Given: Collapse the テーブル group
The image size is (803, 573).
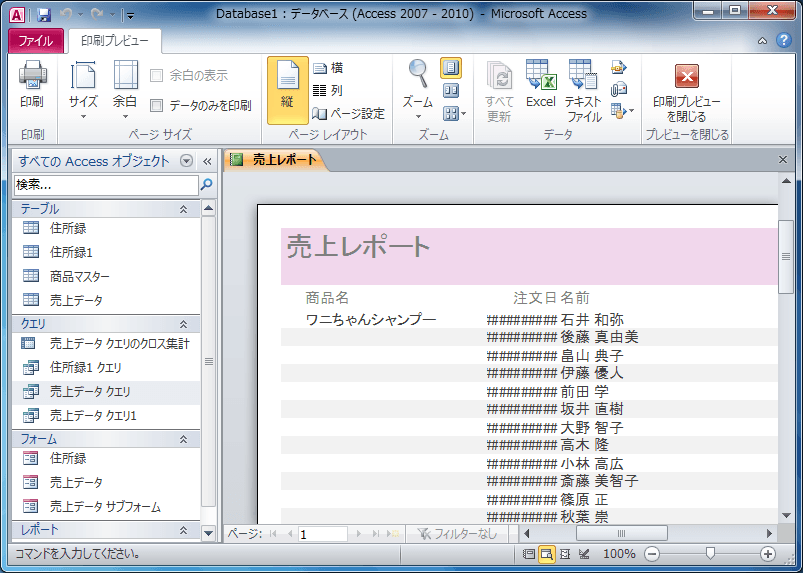Looking at the screenshot, I should tap(183, 209).
